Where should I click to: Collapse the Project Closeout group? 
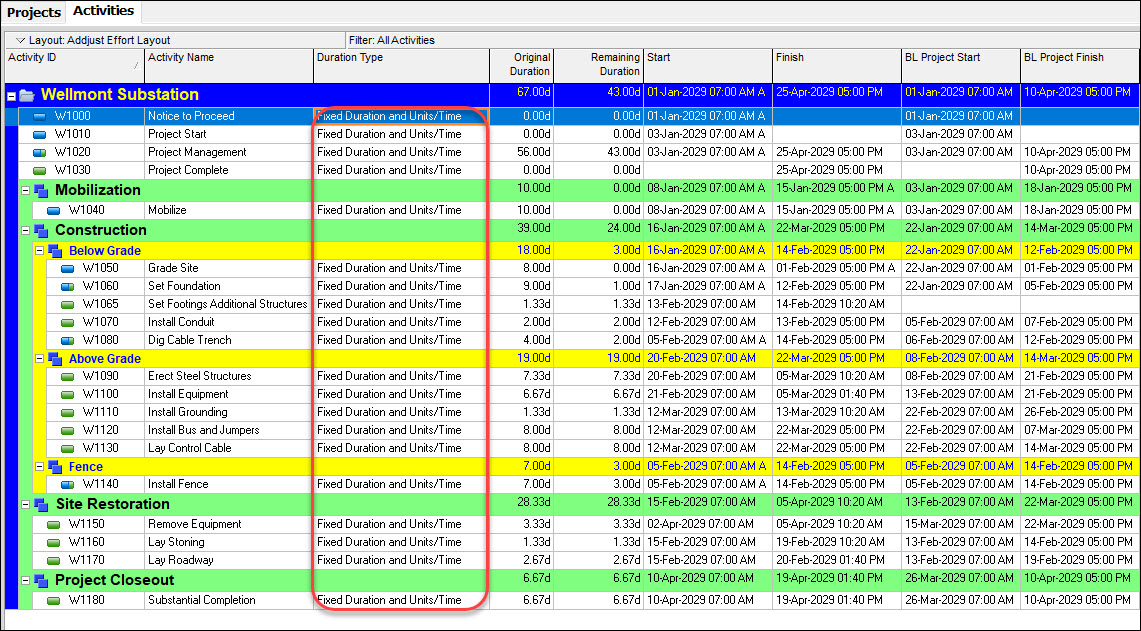click(26, 581)
